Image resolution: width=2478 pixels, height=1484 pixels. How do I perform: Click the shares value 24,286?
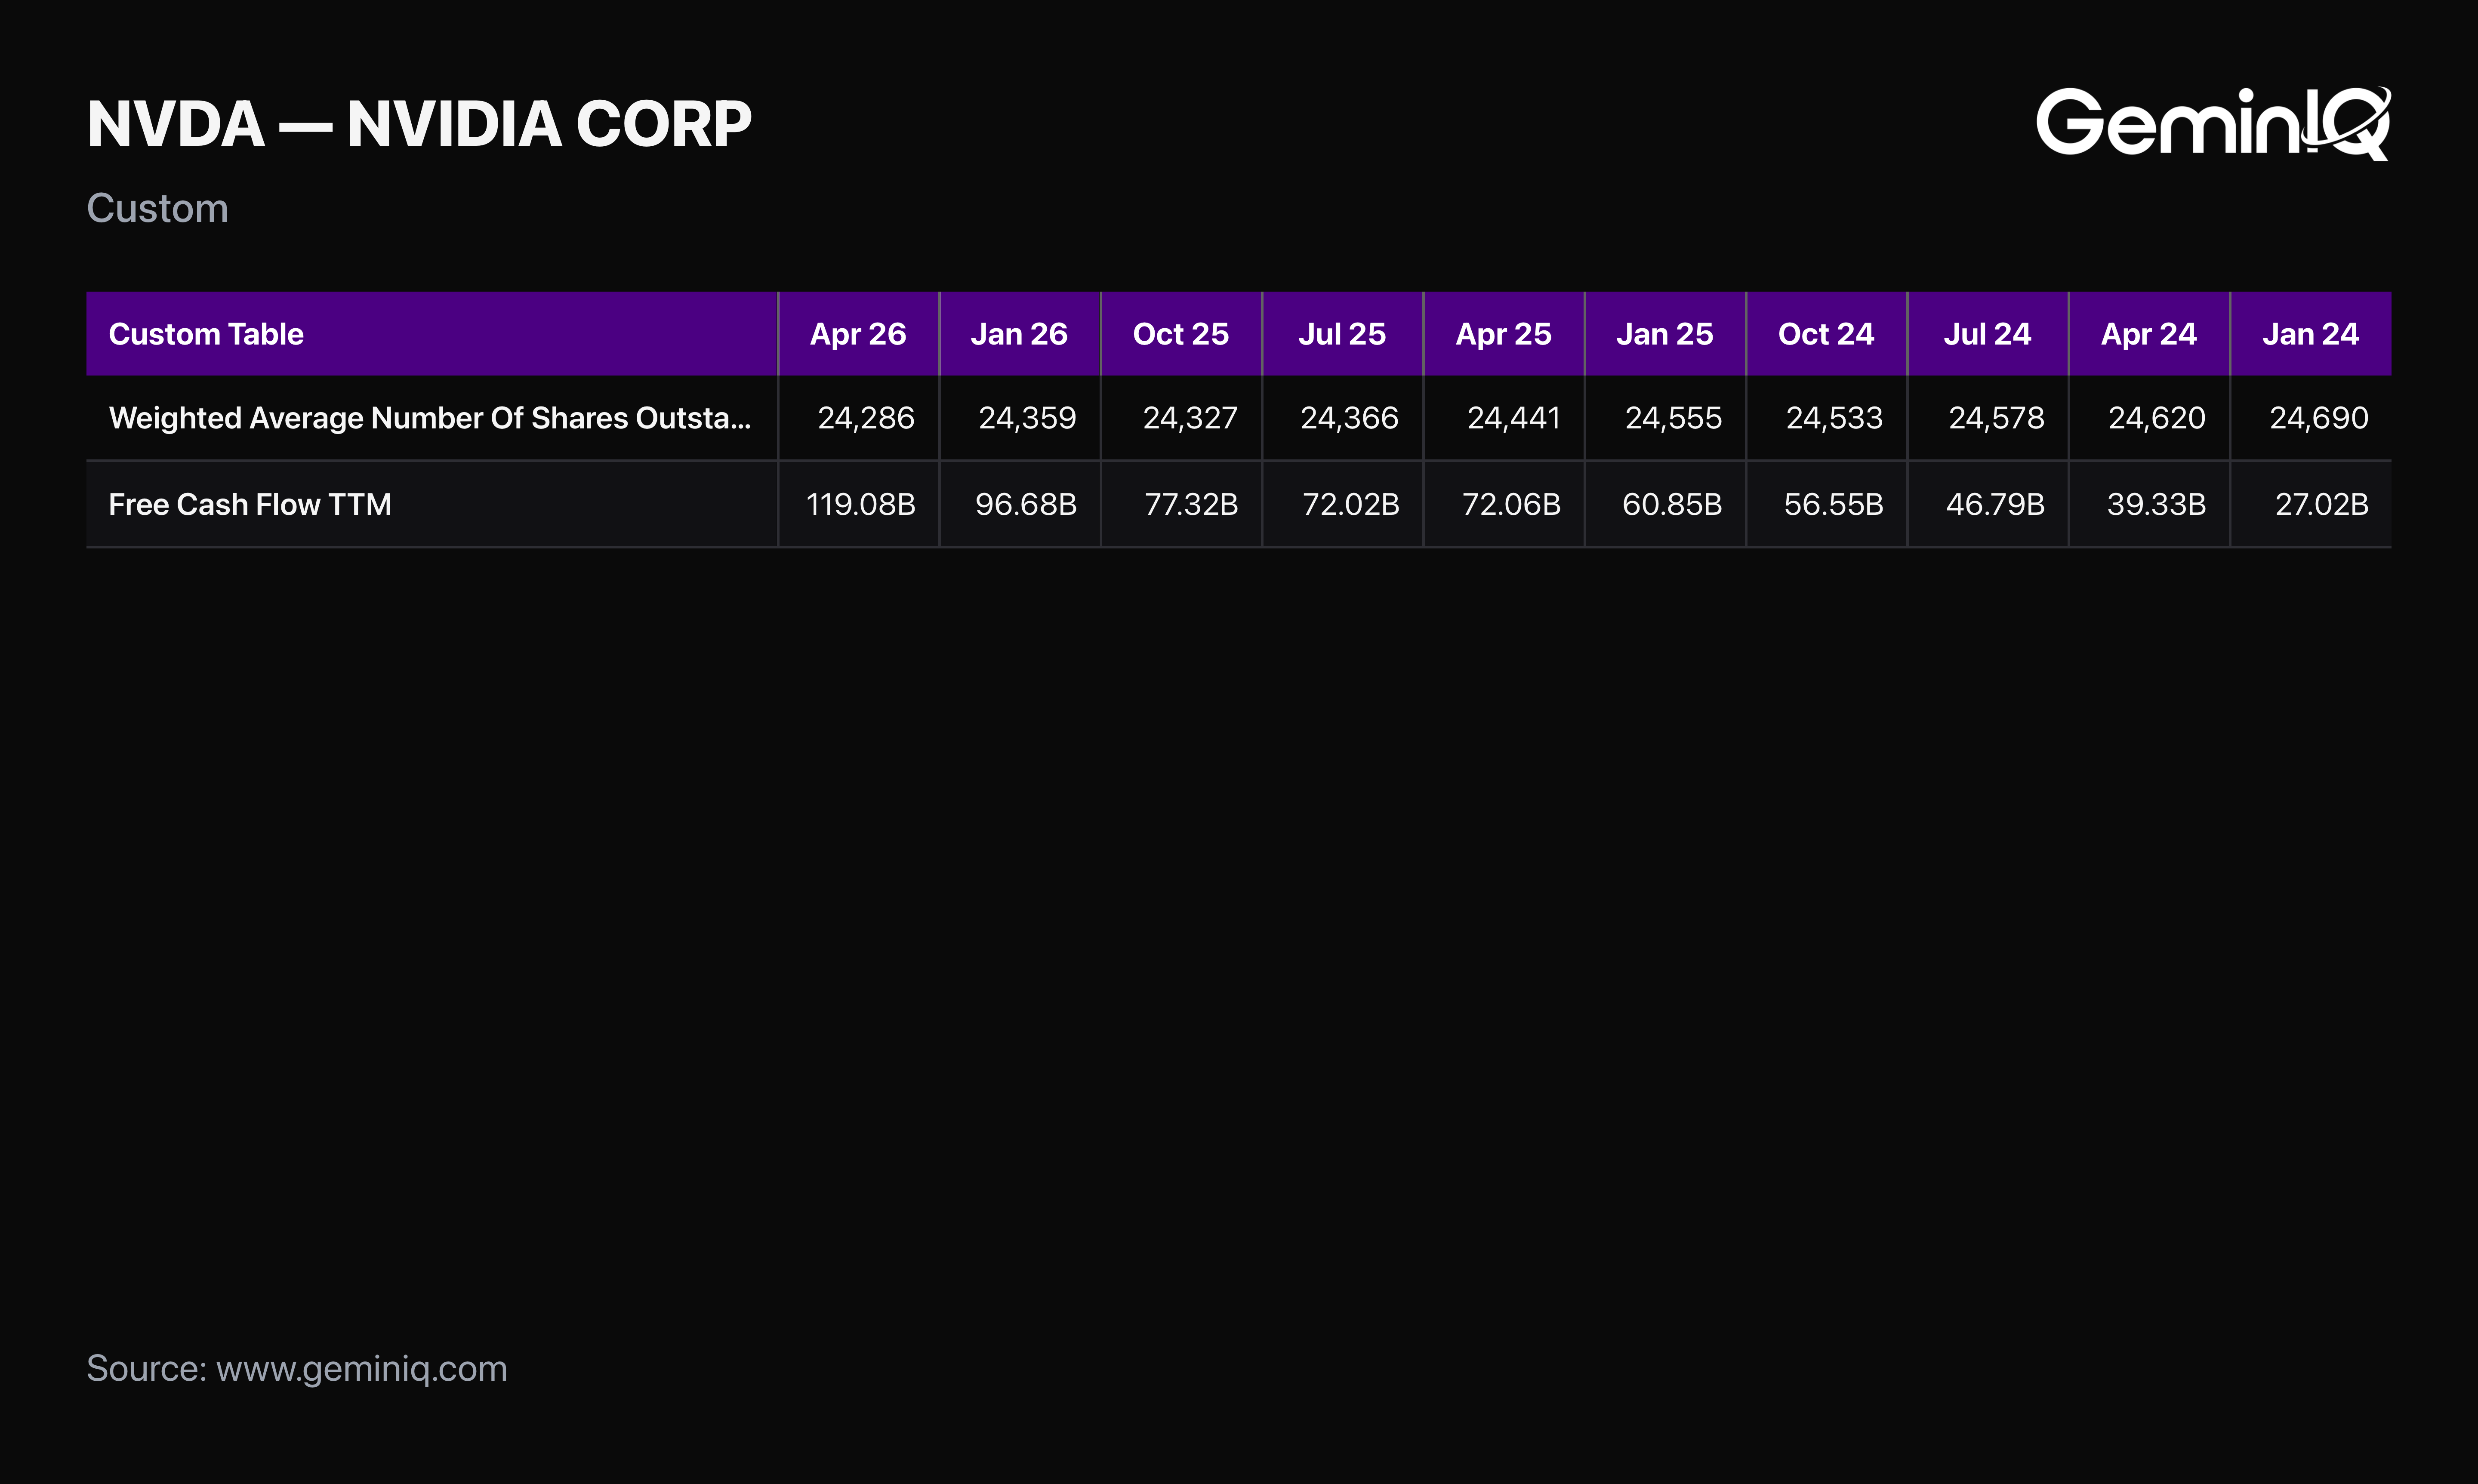pyautogui.click(x=866, y=418)
